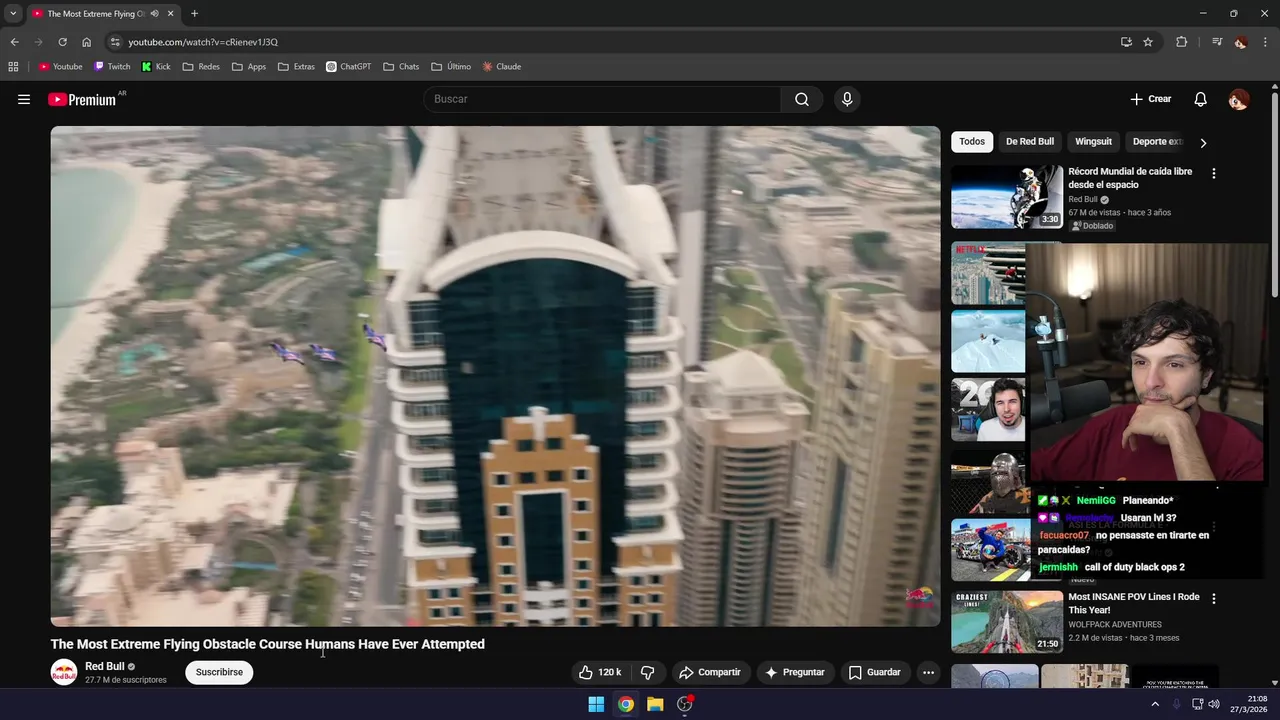Click the search magnifier button
This screenshot has height=720, width=1280.
(802, 99)
